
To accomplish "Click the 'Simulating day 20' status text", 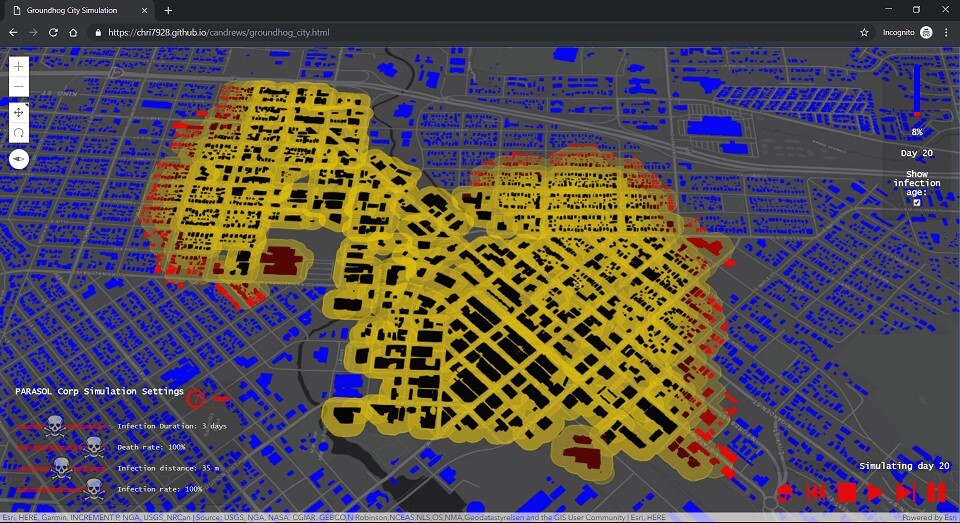I will (904, 466).
